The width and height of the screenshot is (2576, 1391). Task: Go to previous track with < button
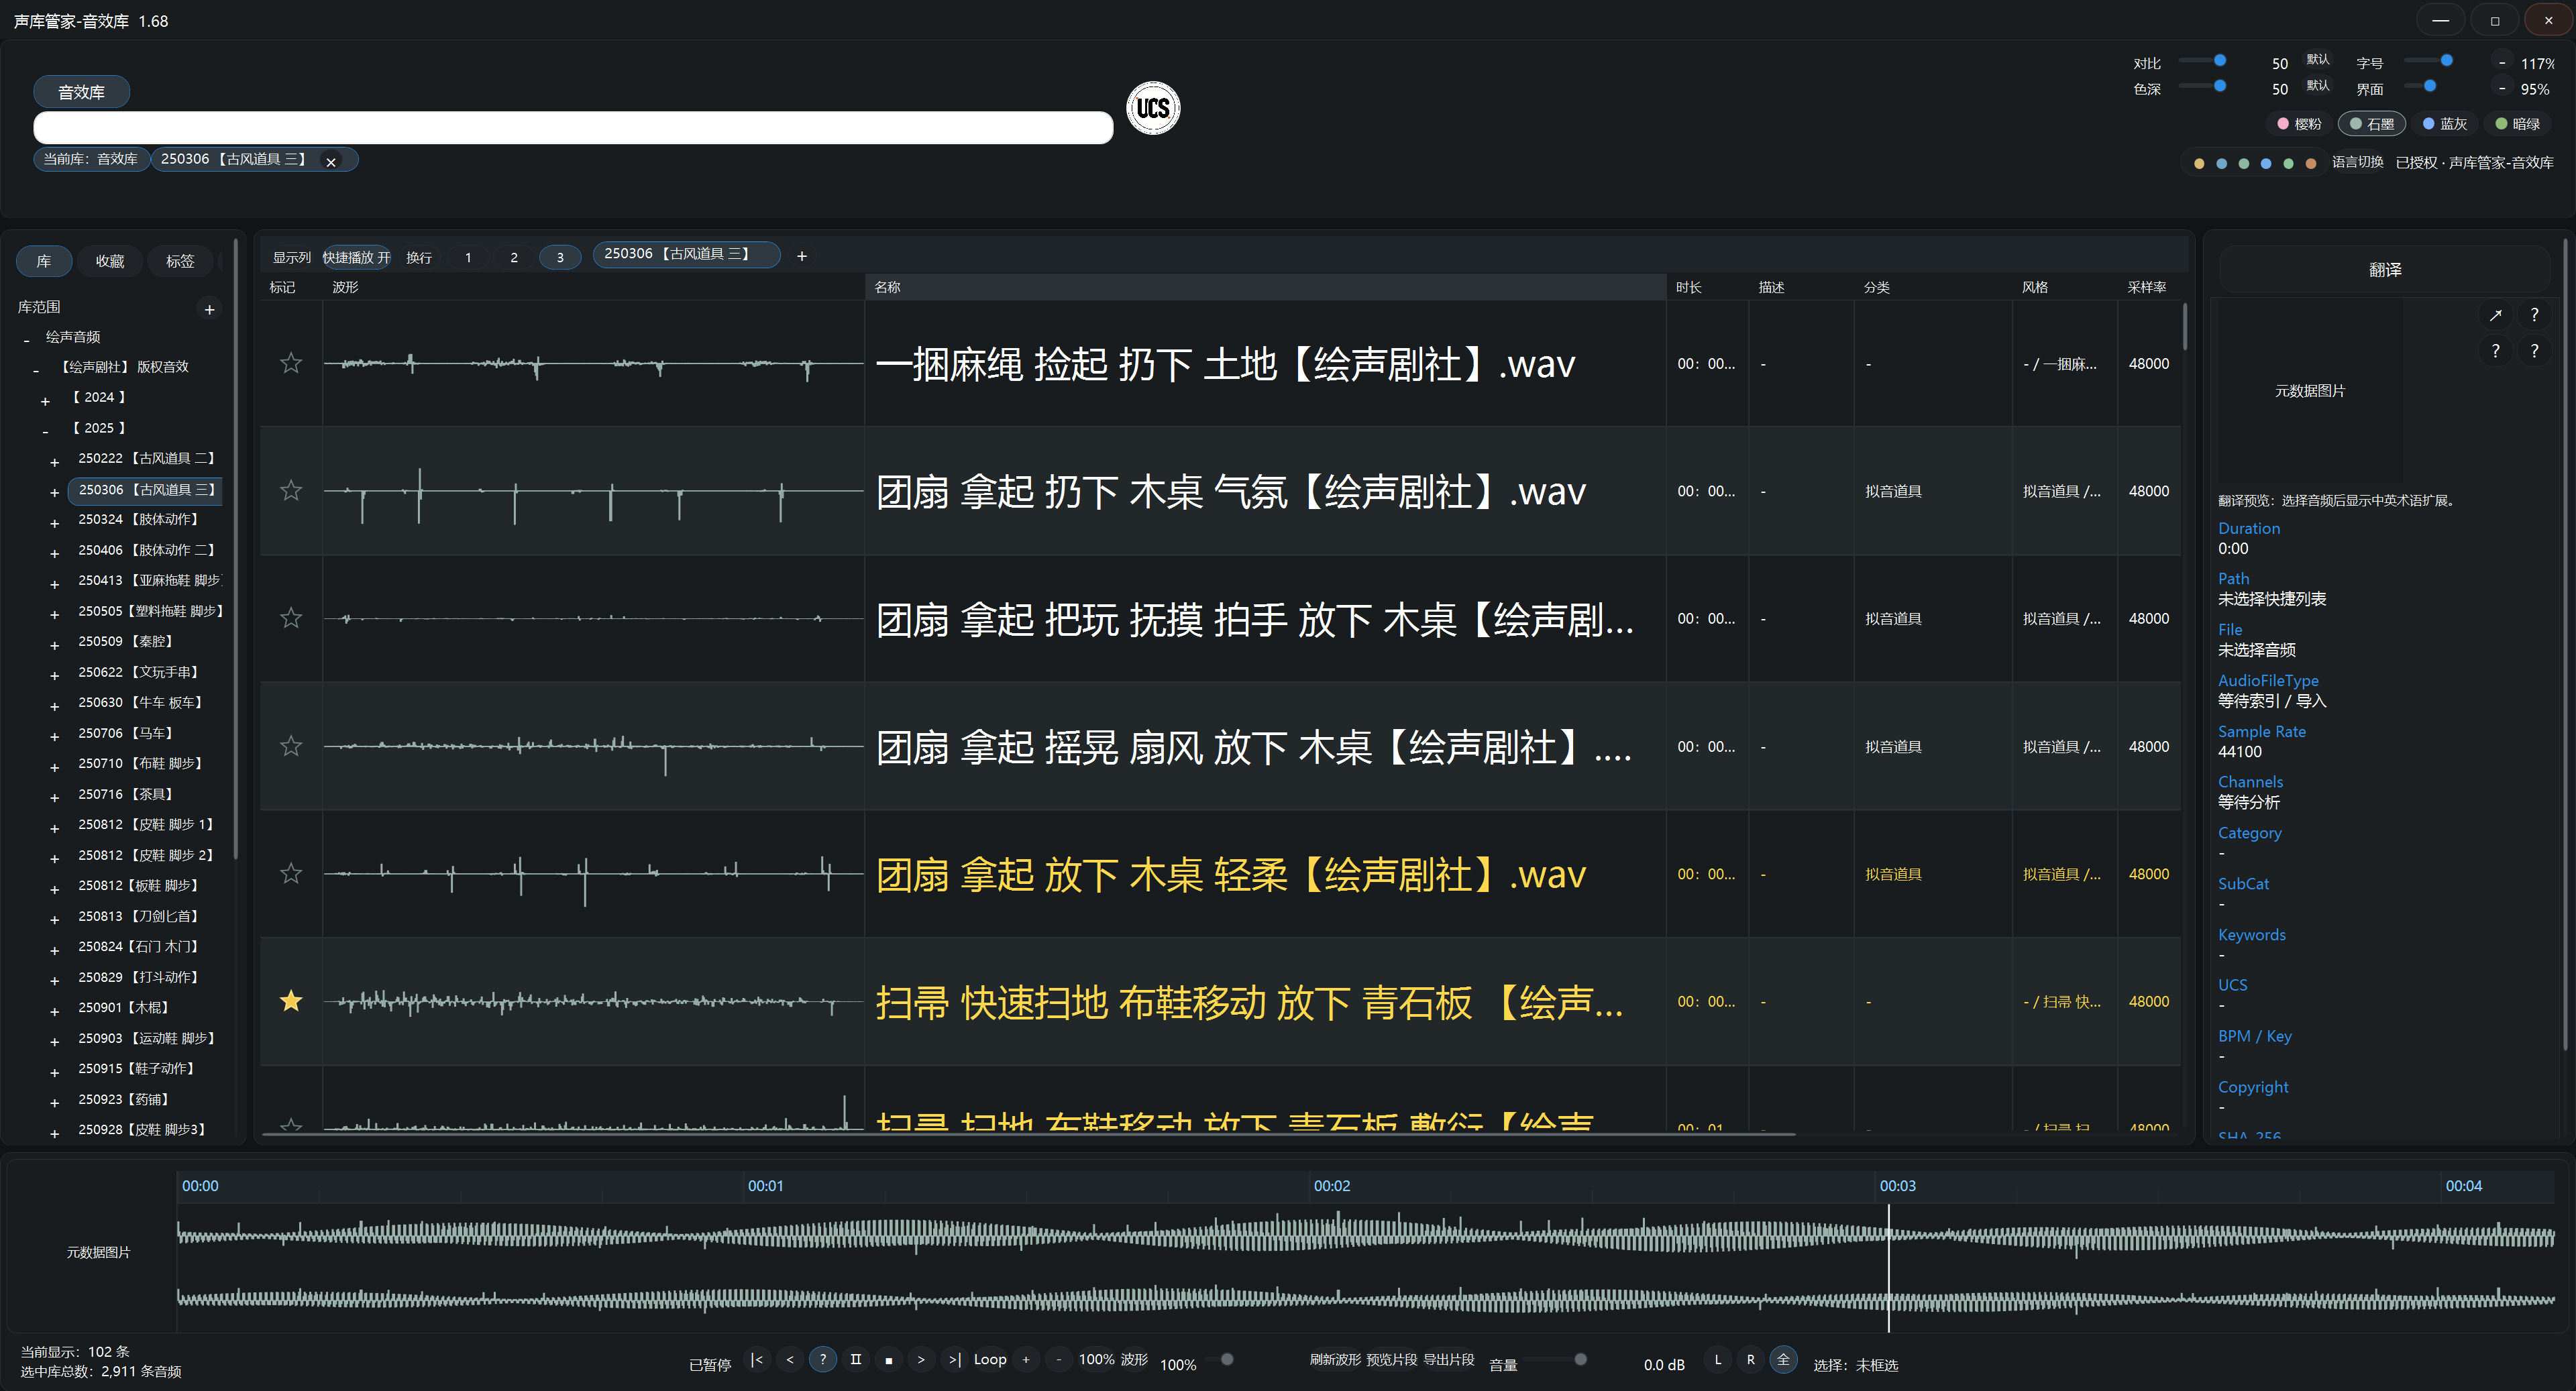pyautogui.click(x=790, y=1359)
